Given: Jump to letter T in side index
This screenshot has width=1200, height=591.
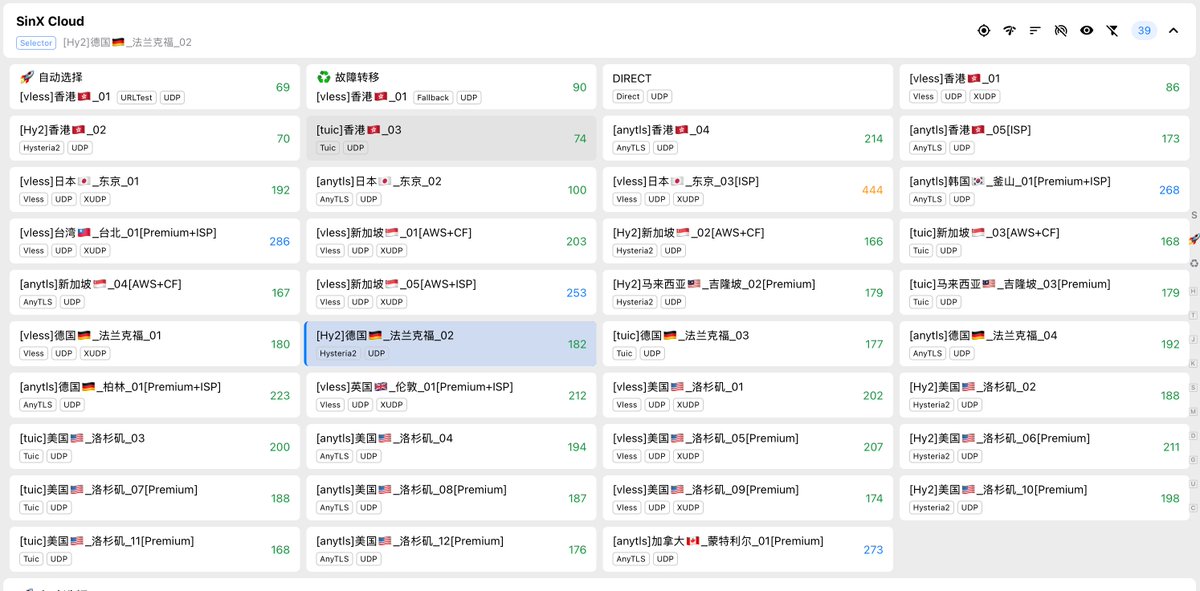Looking at the screenshot, I should click(x=1193, y=314).
